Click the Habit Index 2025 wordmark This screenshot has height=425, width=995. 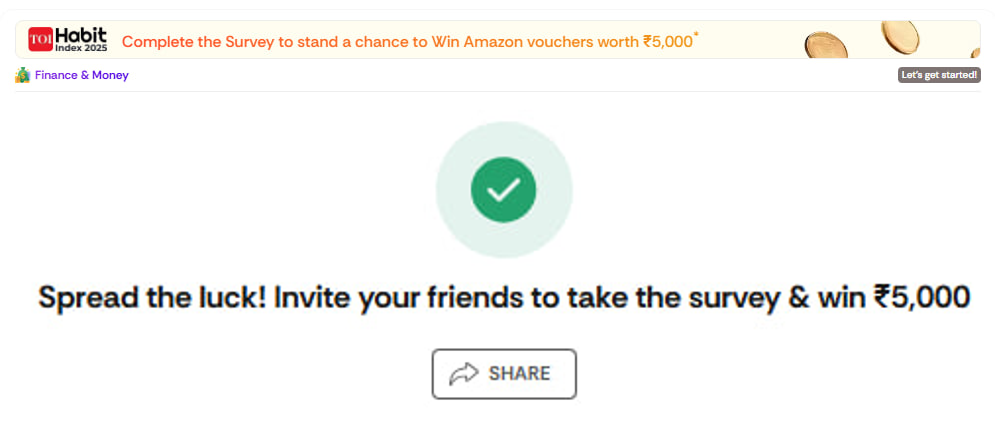click(x=81, y=40)
